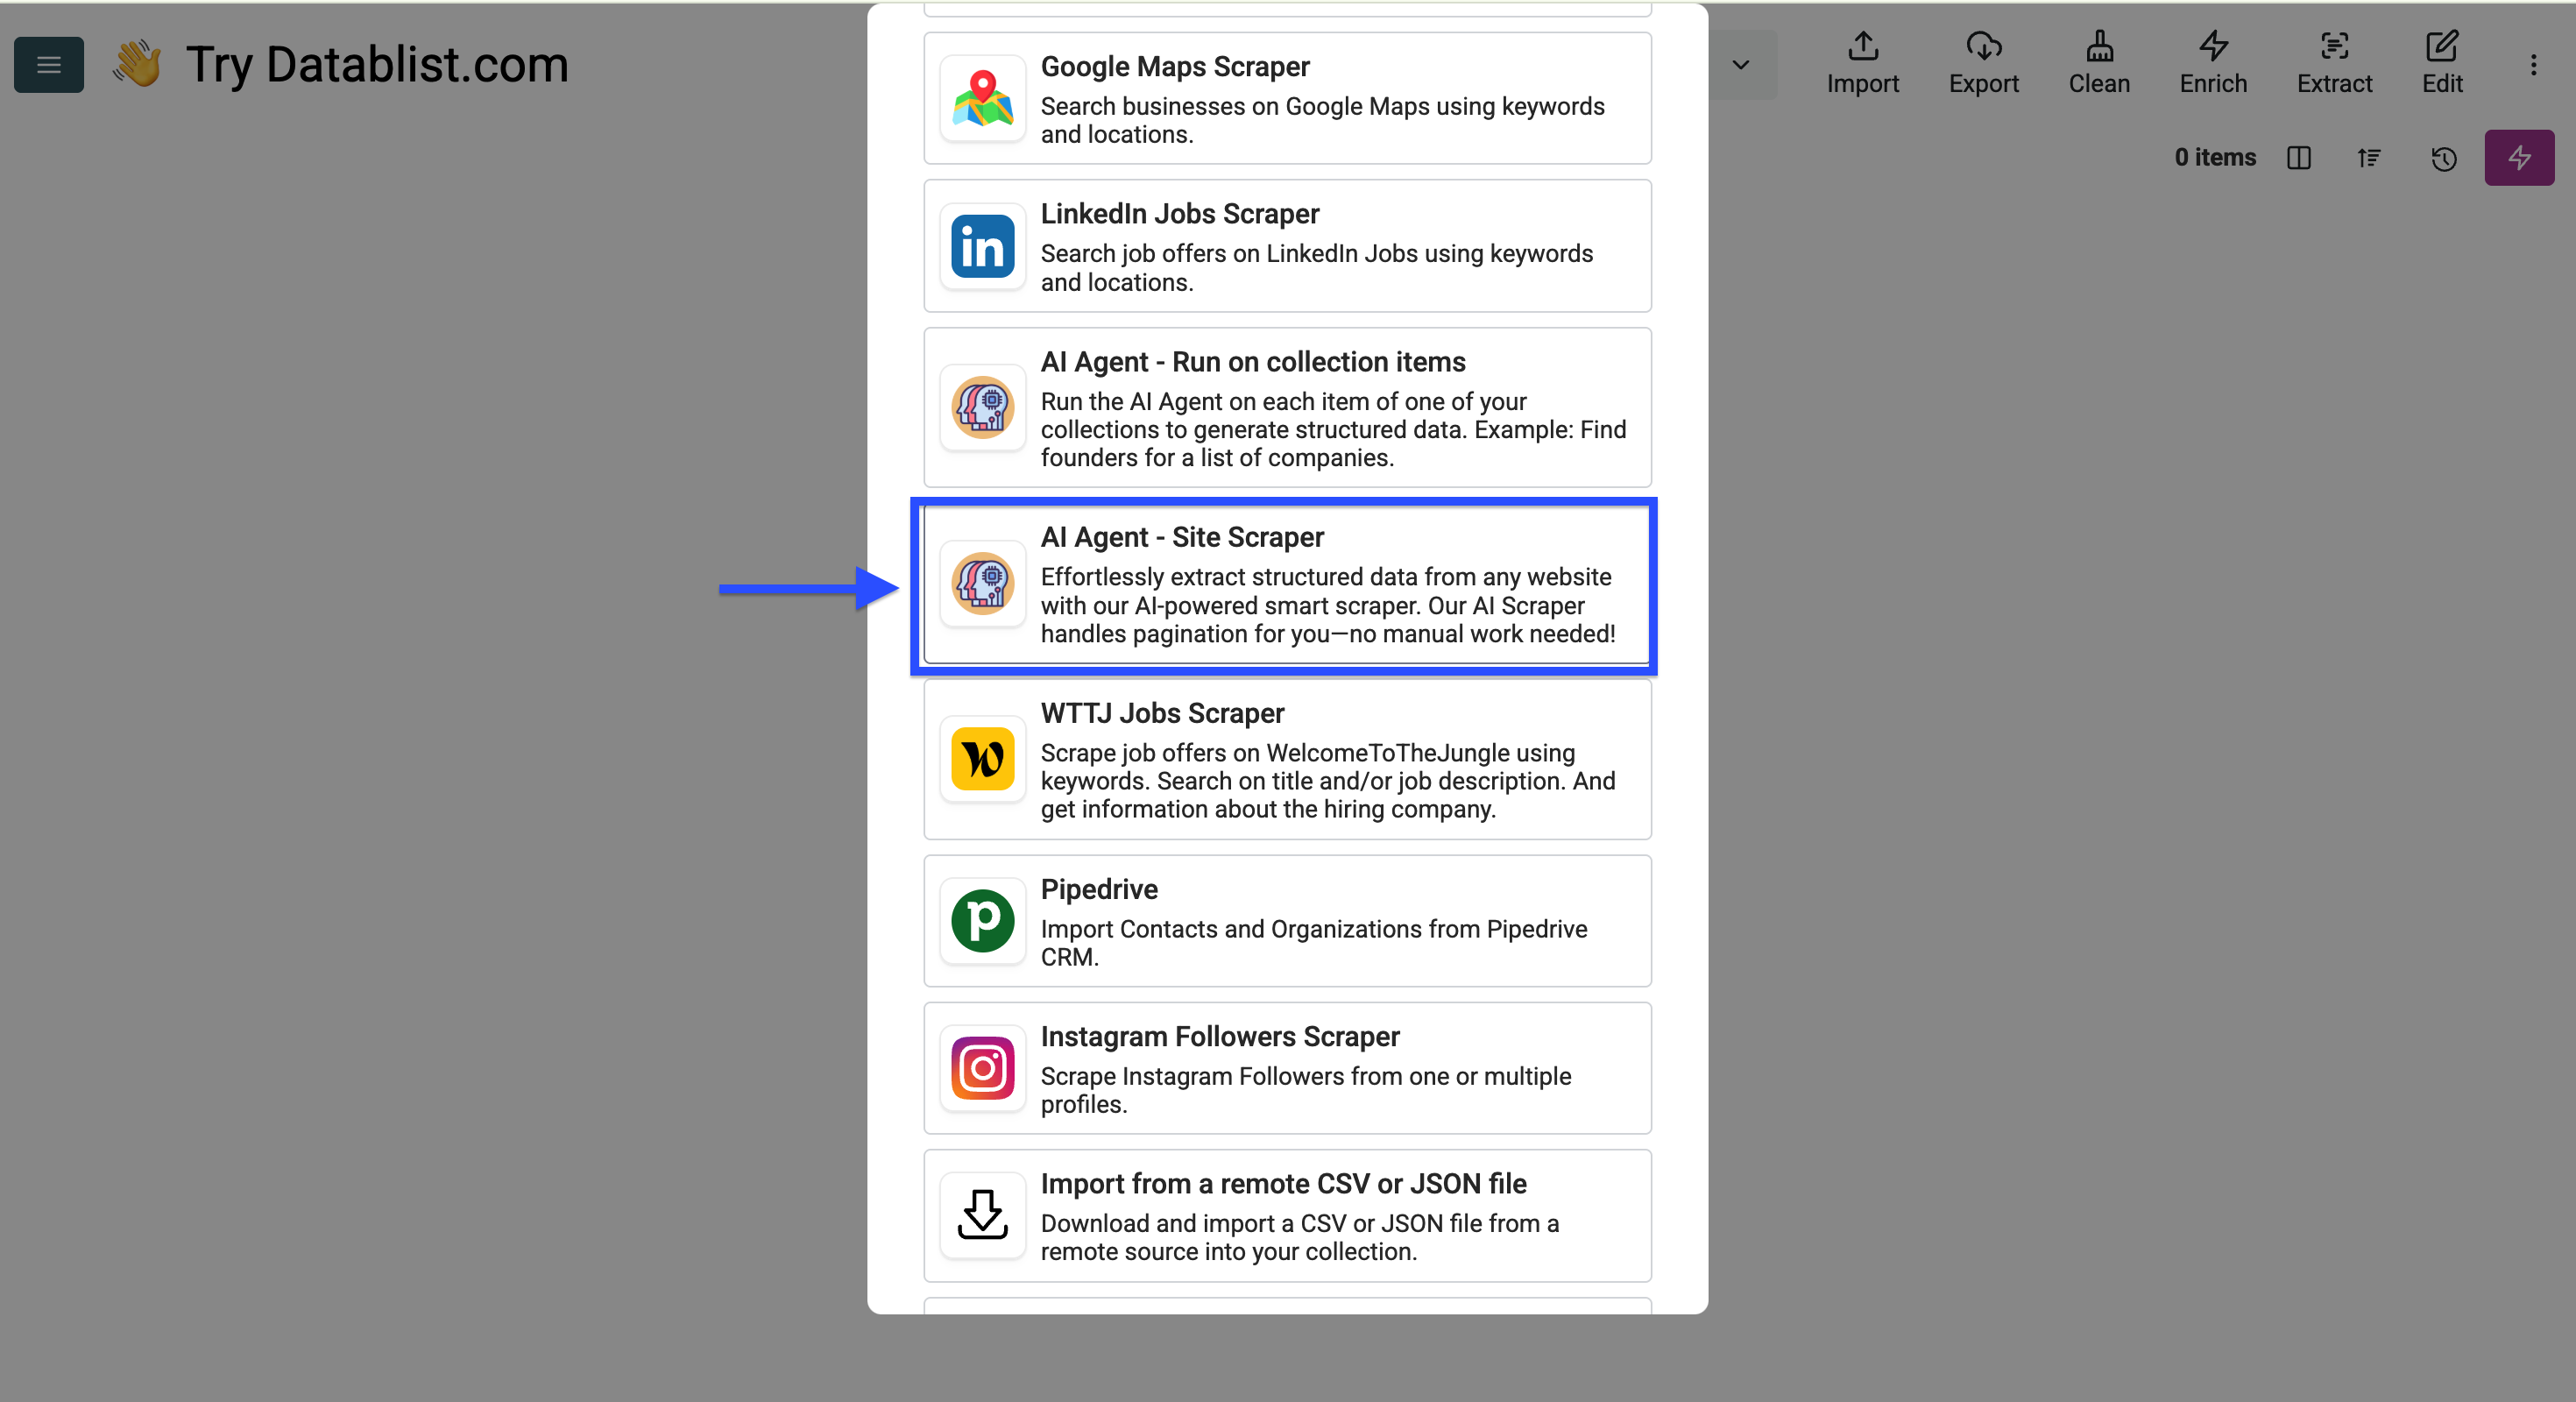Click the Instagram logo icon
Screen dimensions: 2576x1402
pos(982,1068)
